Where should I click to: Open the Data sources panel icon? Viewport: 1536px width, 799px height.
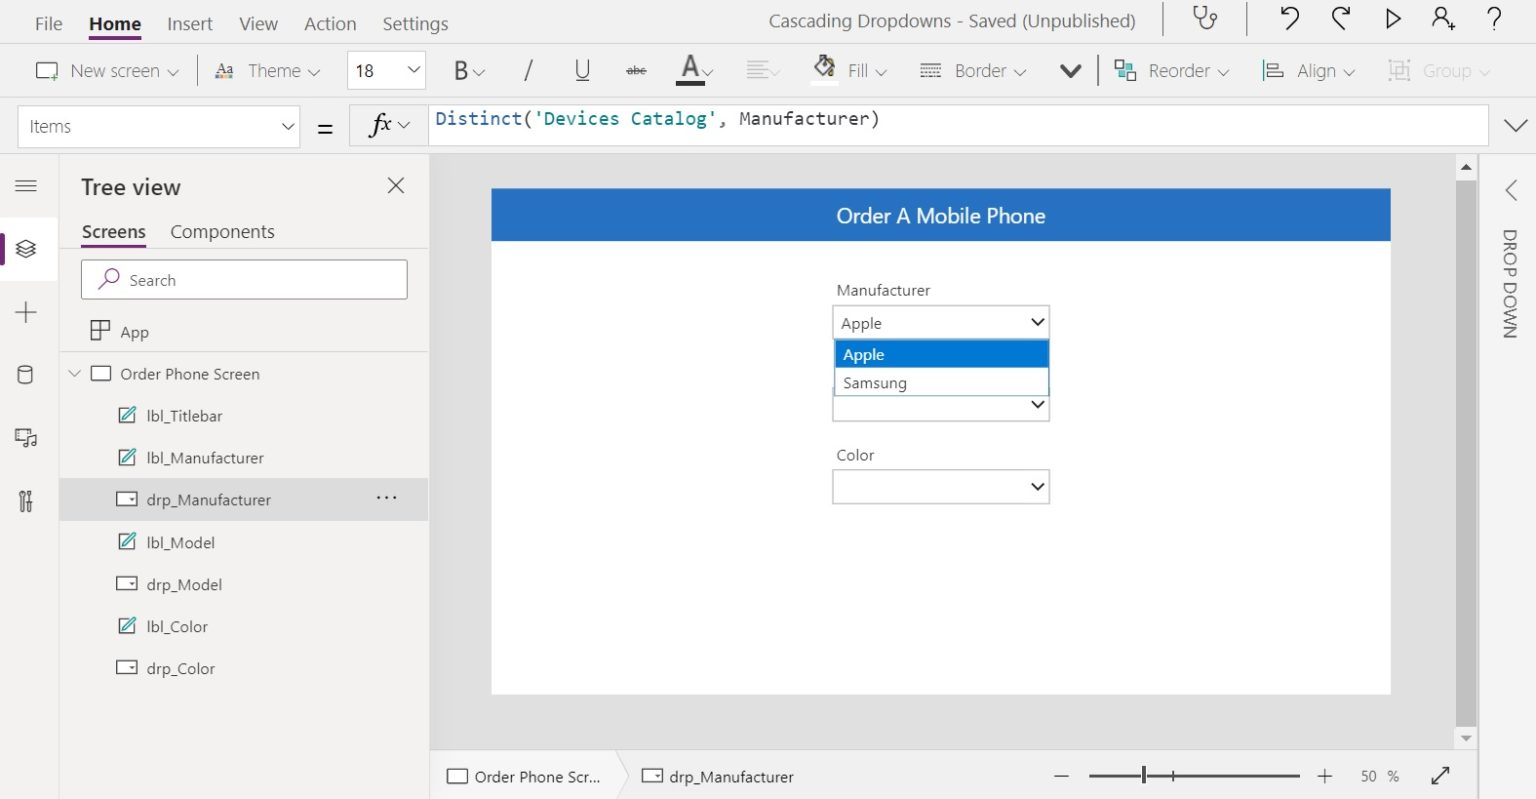[x=25, y=374]
